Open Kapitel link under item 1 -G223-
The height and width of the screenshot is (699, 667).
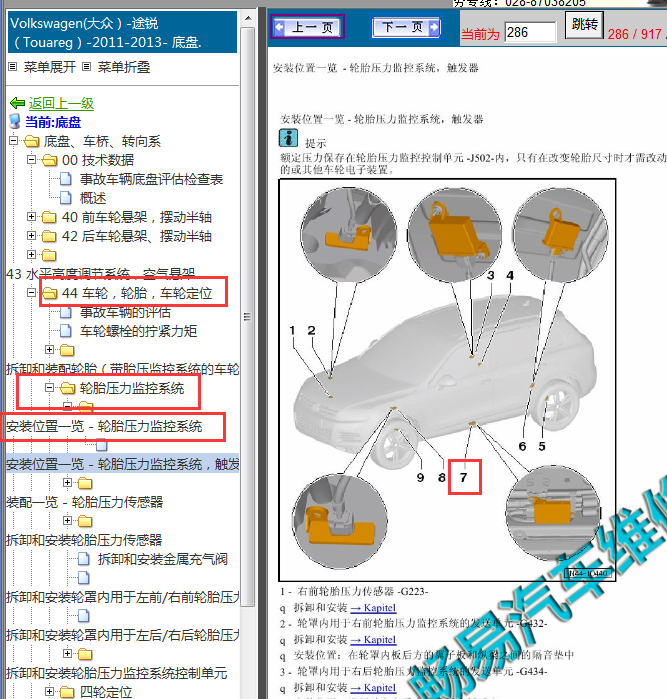tap(373, 608)
